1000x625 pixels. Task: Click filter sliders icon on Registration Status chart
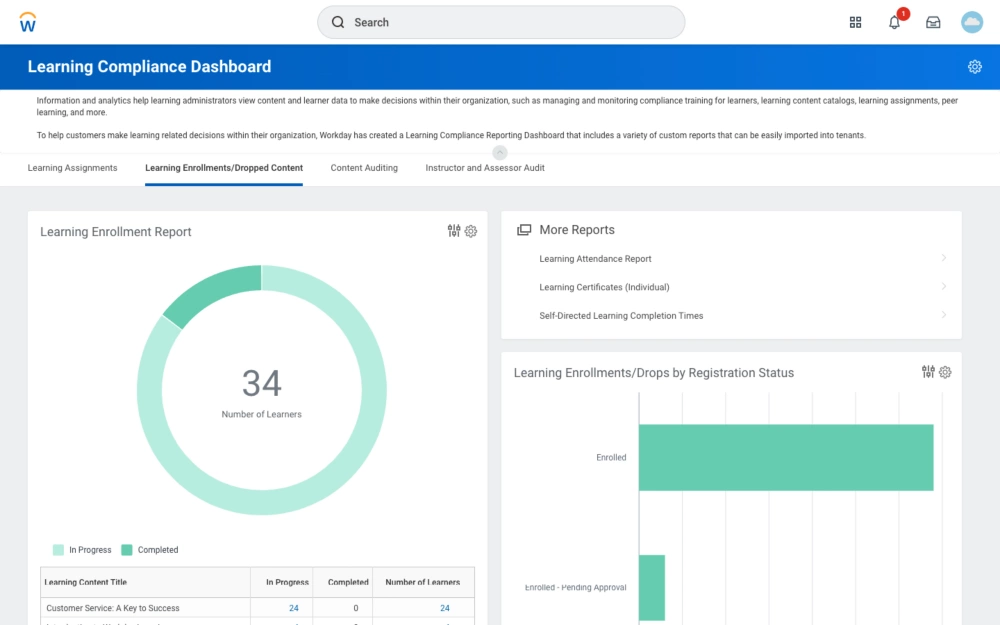pos(928,372)
